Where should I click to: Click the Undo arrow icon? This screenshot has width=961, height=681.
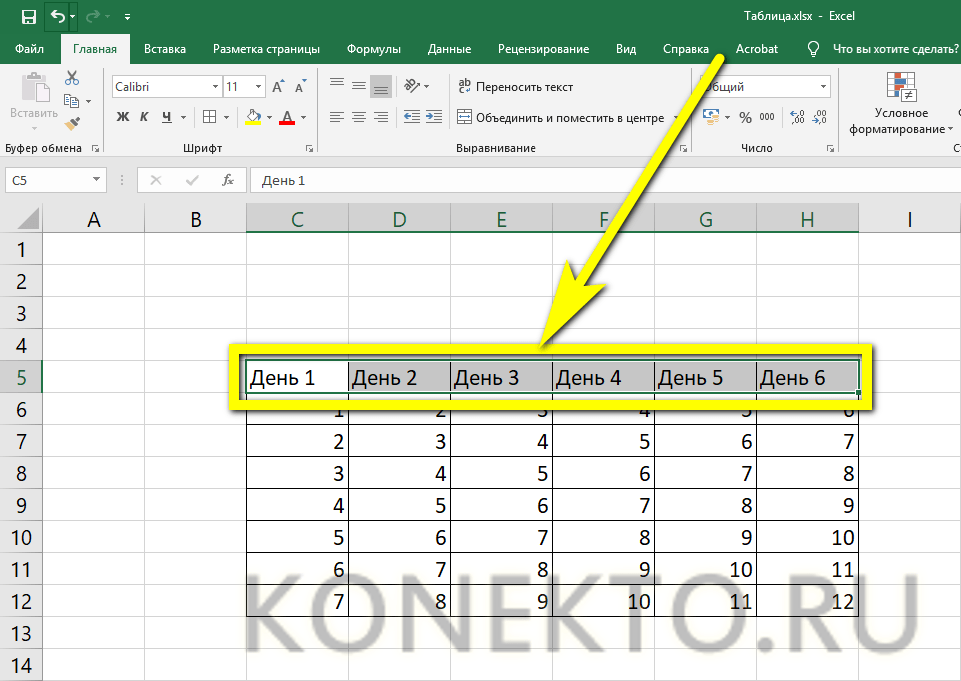[58, 17]
